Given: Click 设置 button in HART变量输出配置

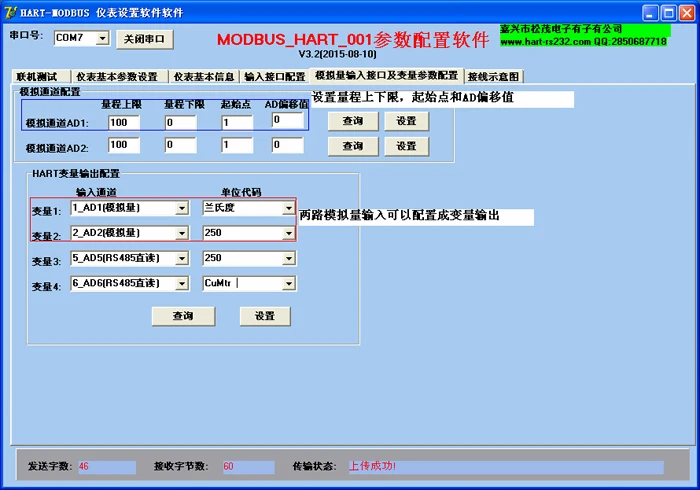Looking at the screenshot, I should click(x=265, y=316).
